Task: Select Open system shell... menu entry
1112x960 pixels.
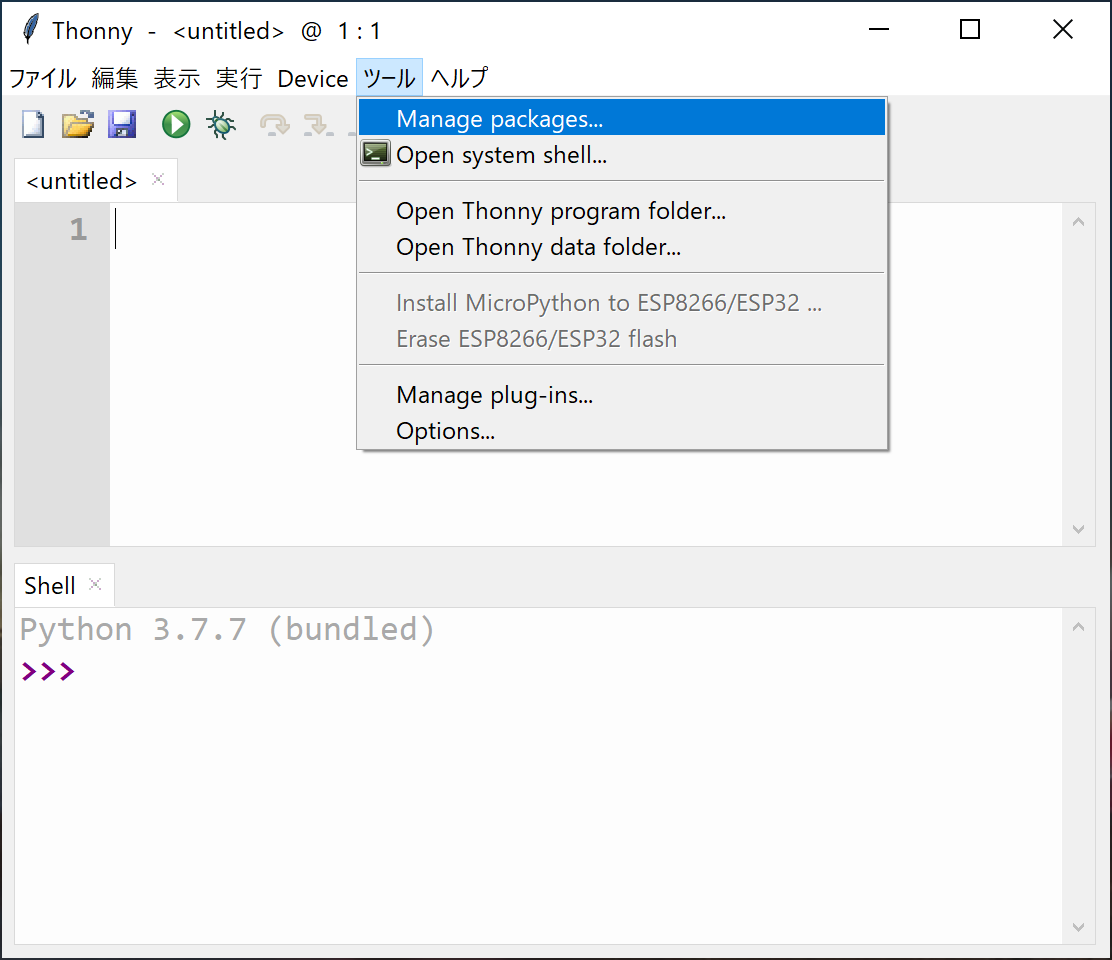Action: (622, 155)
